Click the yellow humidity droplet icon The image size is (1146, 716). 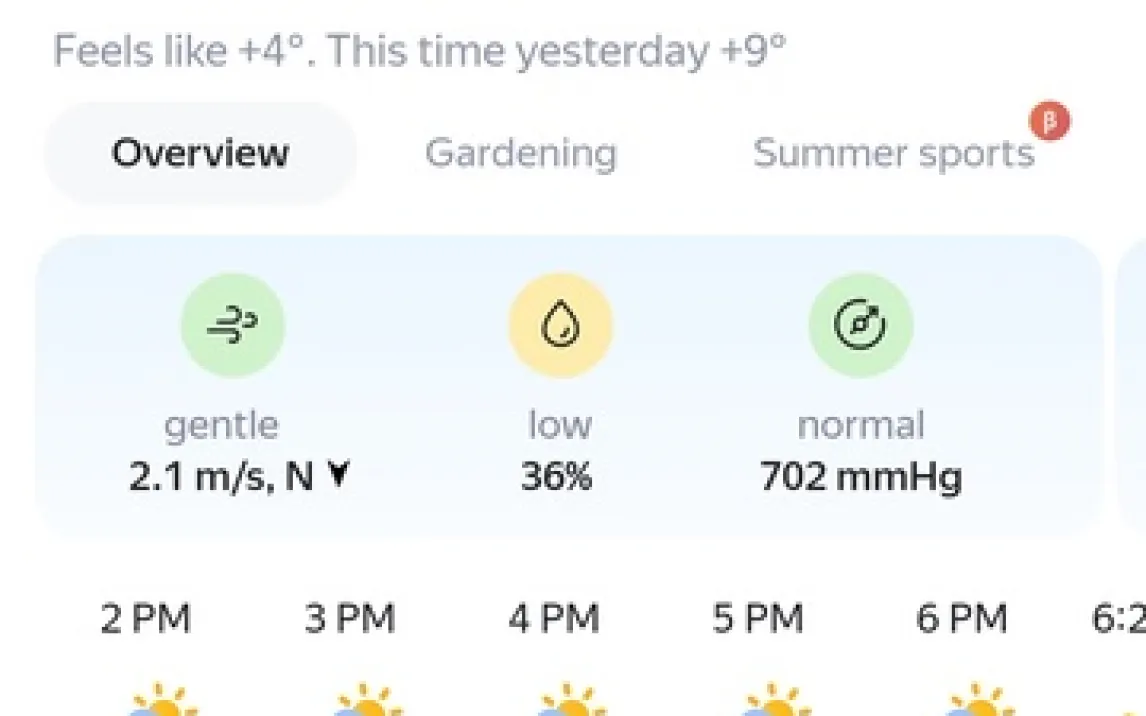(x=560, y=325)
